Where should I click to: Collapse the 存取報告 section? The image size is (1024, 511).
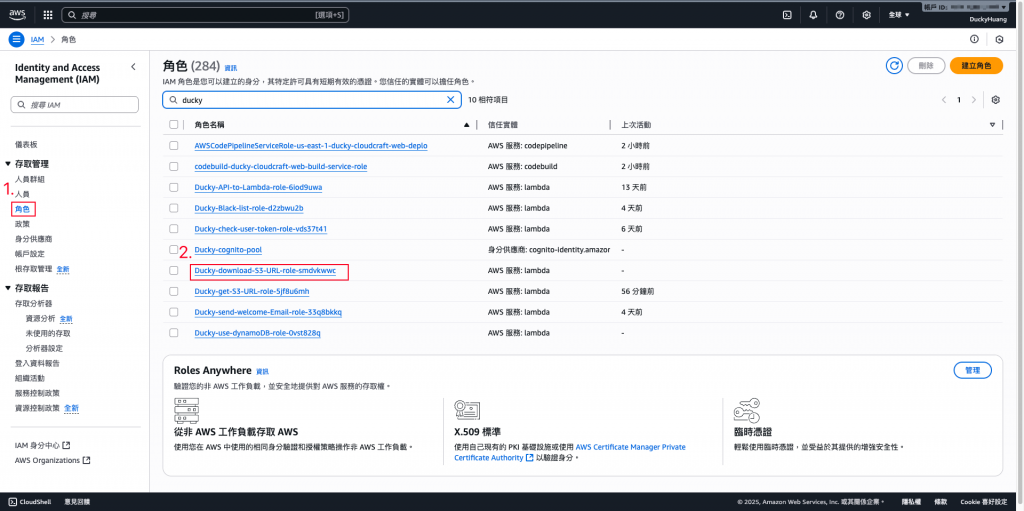[x=8, y=288]
